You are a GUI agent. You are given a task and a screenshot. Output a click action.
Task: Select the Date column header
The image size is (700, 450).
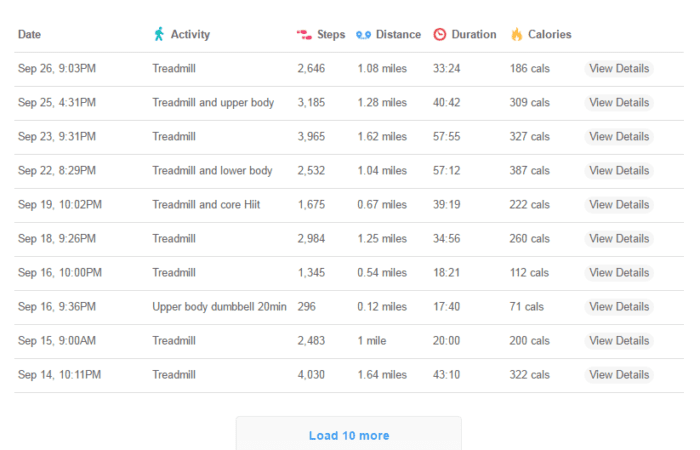29,34
